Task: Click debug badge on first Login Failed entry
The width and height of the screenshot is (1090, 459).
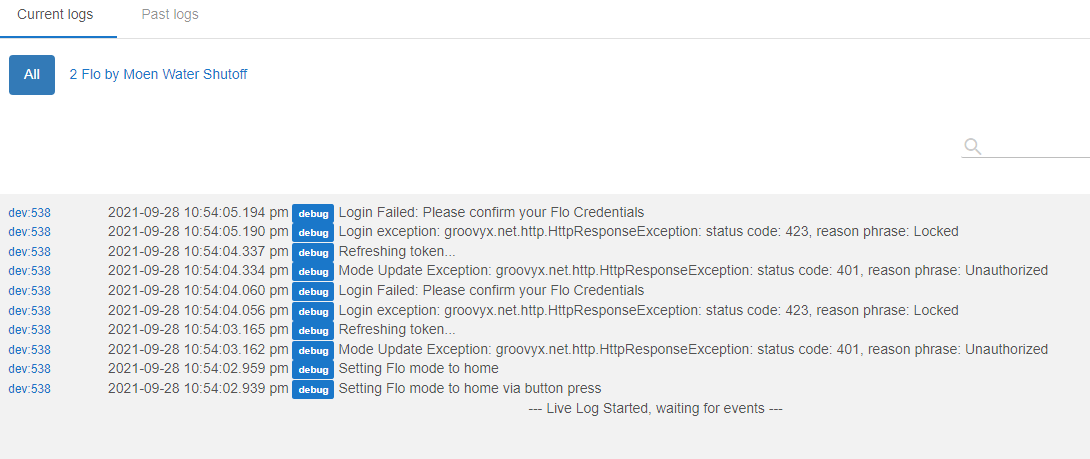Action: (313, 213)
